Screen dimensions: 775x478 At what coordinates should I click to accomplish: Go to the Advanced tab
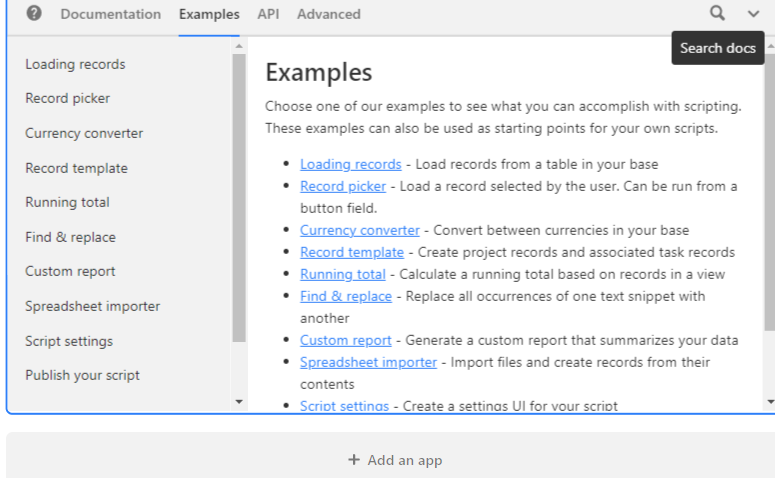coord(329,14)
